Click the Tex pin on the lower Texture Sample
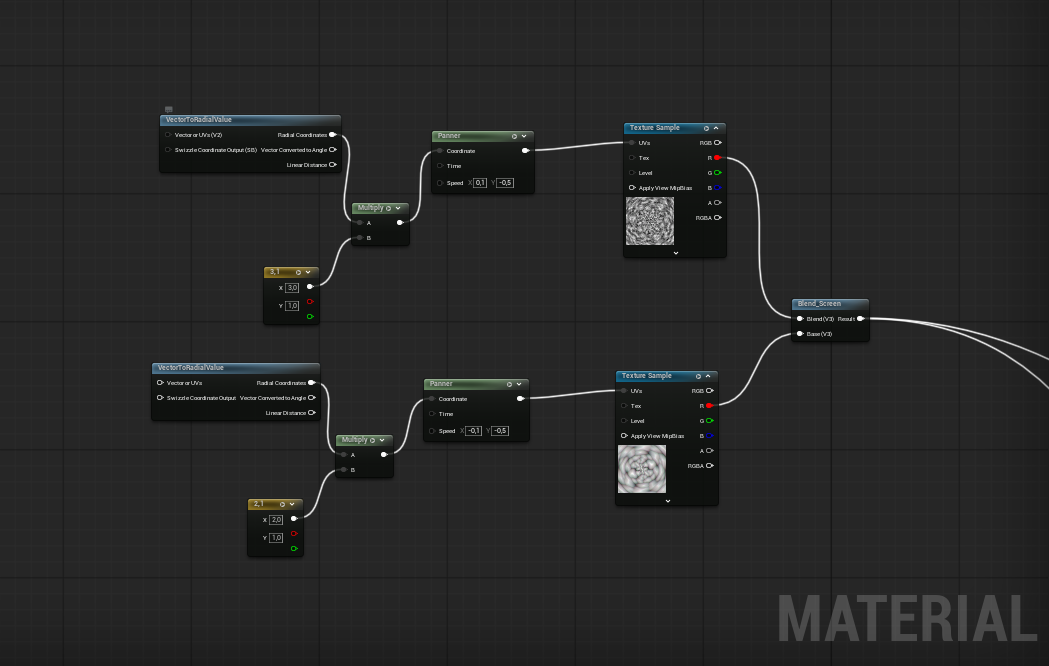Image resolution: width=1049 pixels, height=666 pixels. (x=624, y=406)
